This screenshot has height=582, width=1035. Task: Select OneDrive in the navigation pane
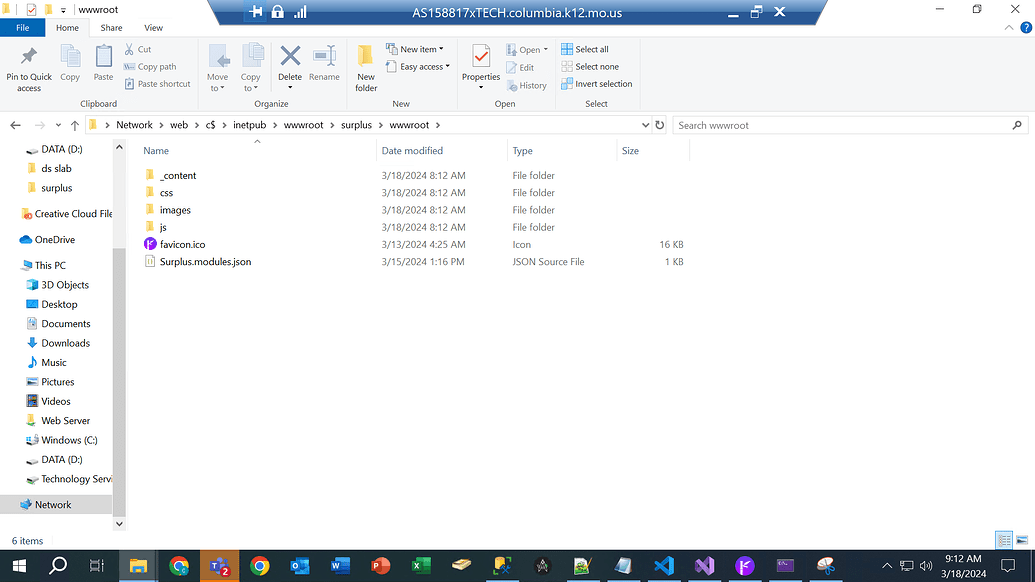click(x=56, y=240)
